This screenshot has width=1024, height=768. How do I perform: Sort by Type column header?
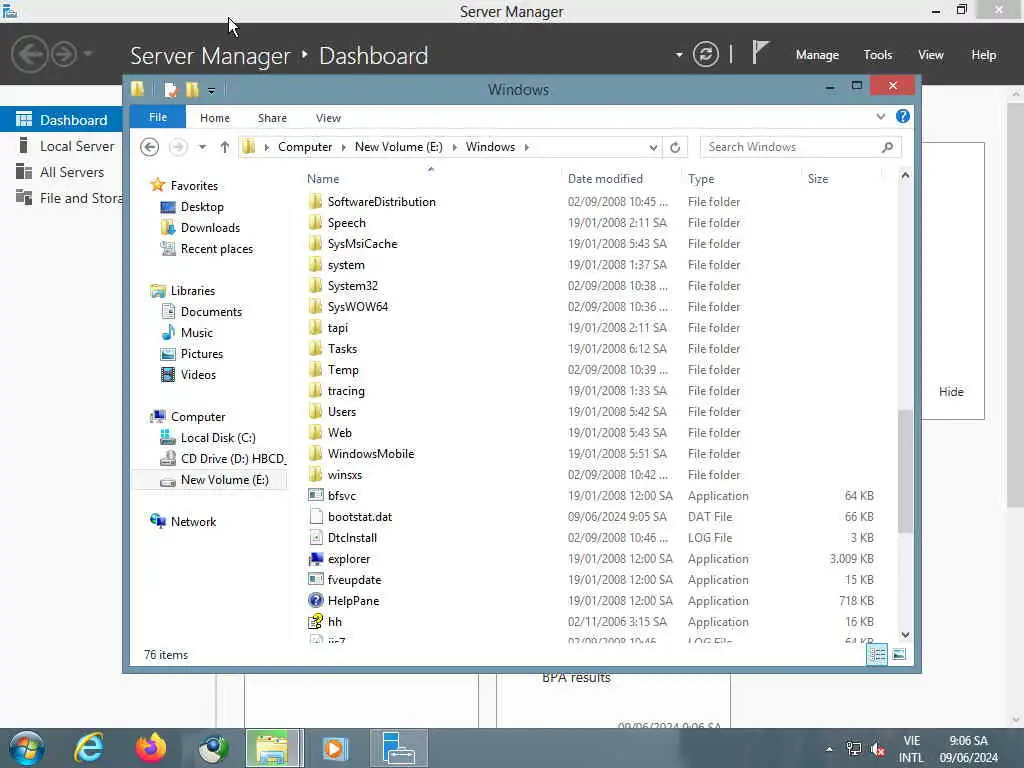(x=701, y=179)
